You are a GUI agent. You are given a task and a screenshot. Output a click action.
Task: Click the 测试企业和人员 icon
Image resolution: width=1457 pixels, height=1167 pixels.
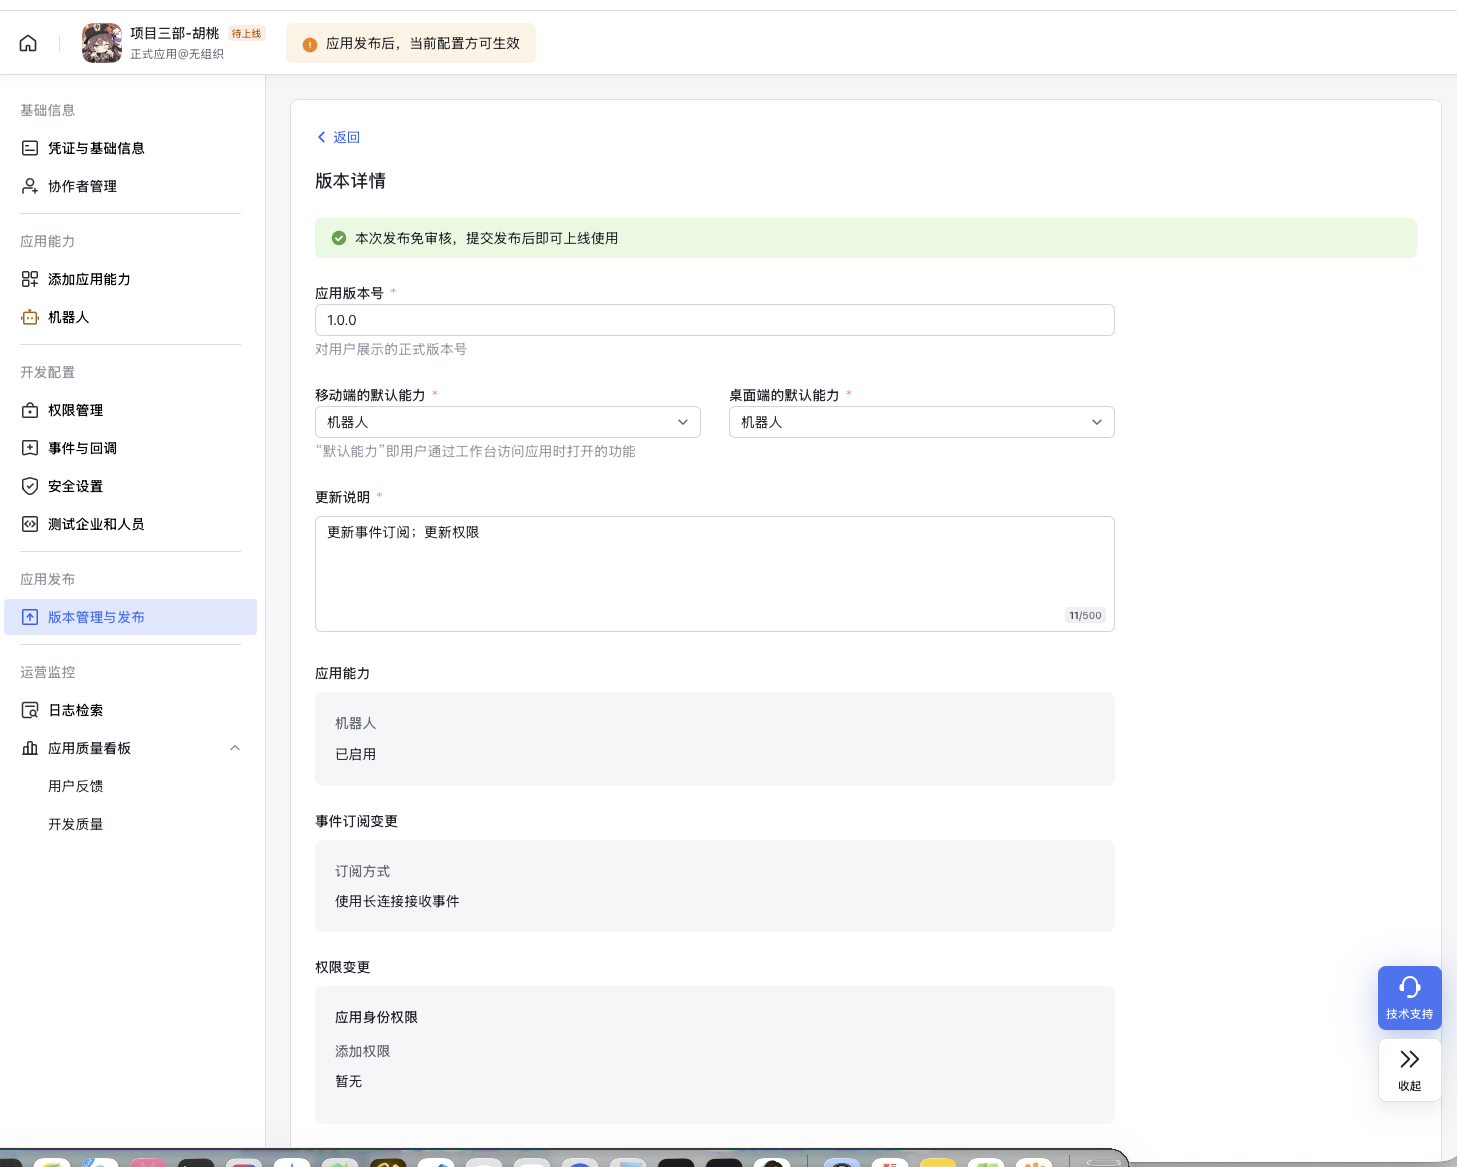pyautogui.click(x=30, y=524)
